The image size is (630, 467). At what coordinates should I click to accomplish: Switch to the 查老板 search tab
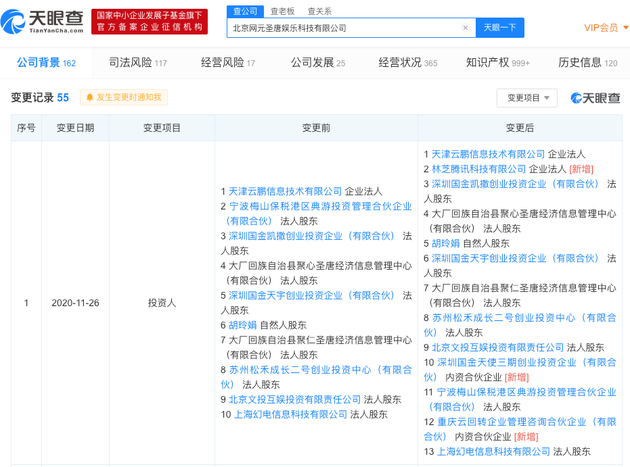pos(282,11)
